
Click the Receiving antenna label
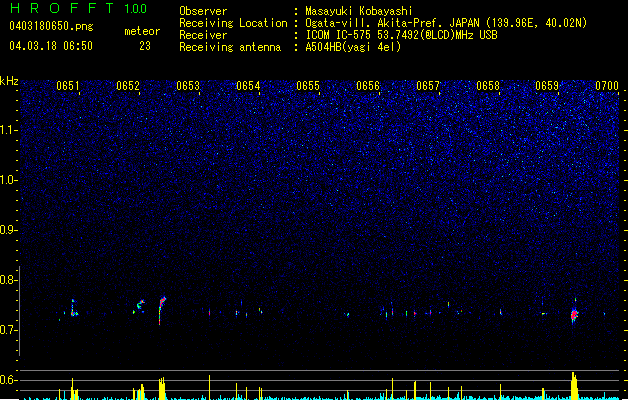coord(230,47)
